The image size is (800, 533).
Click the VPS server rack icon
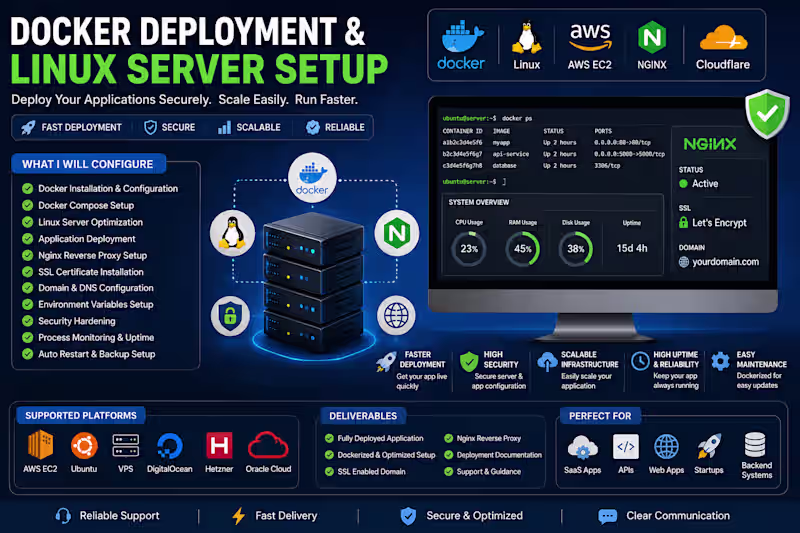pos(126,446)
